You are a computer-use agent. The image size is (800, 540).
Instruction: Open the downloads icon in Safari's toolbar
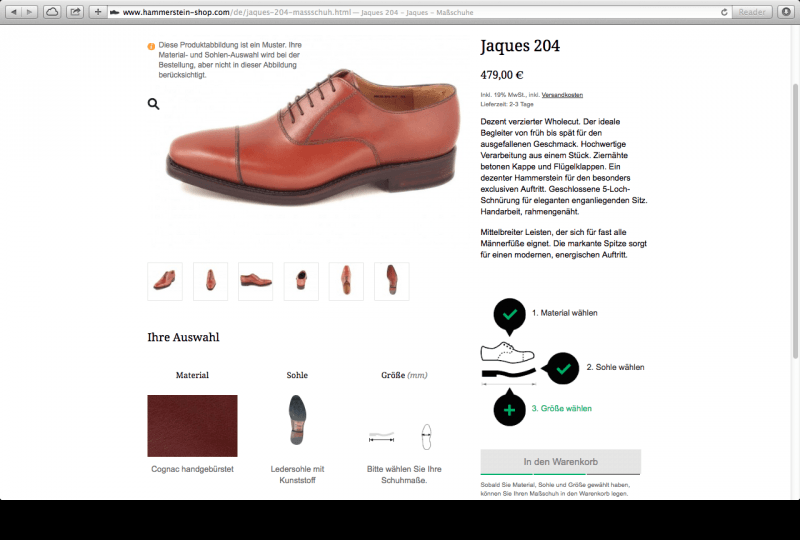coord(786,12)
